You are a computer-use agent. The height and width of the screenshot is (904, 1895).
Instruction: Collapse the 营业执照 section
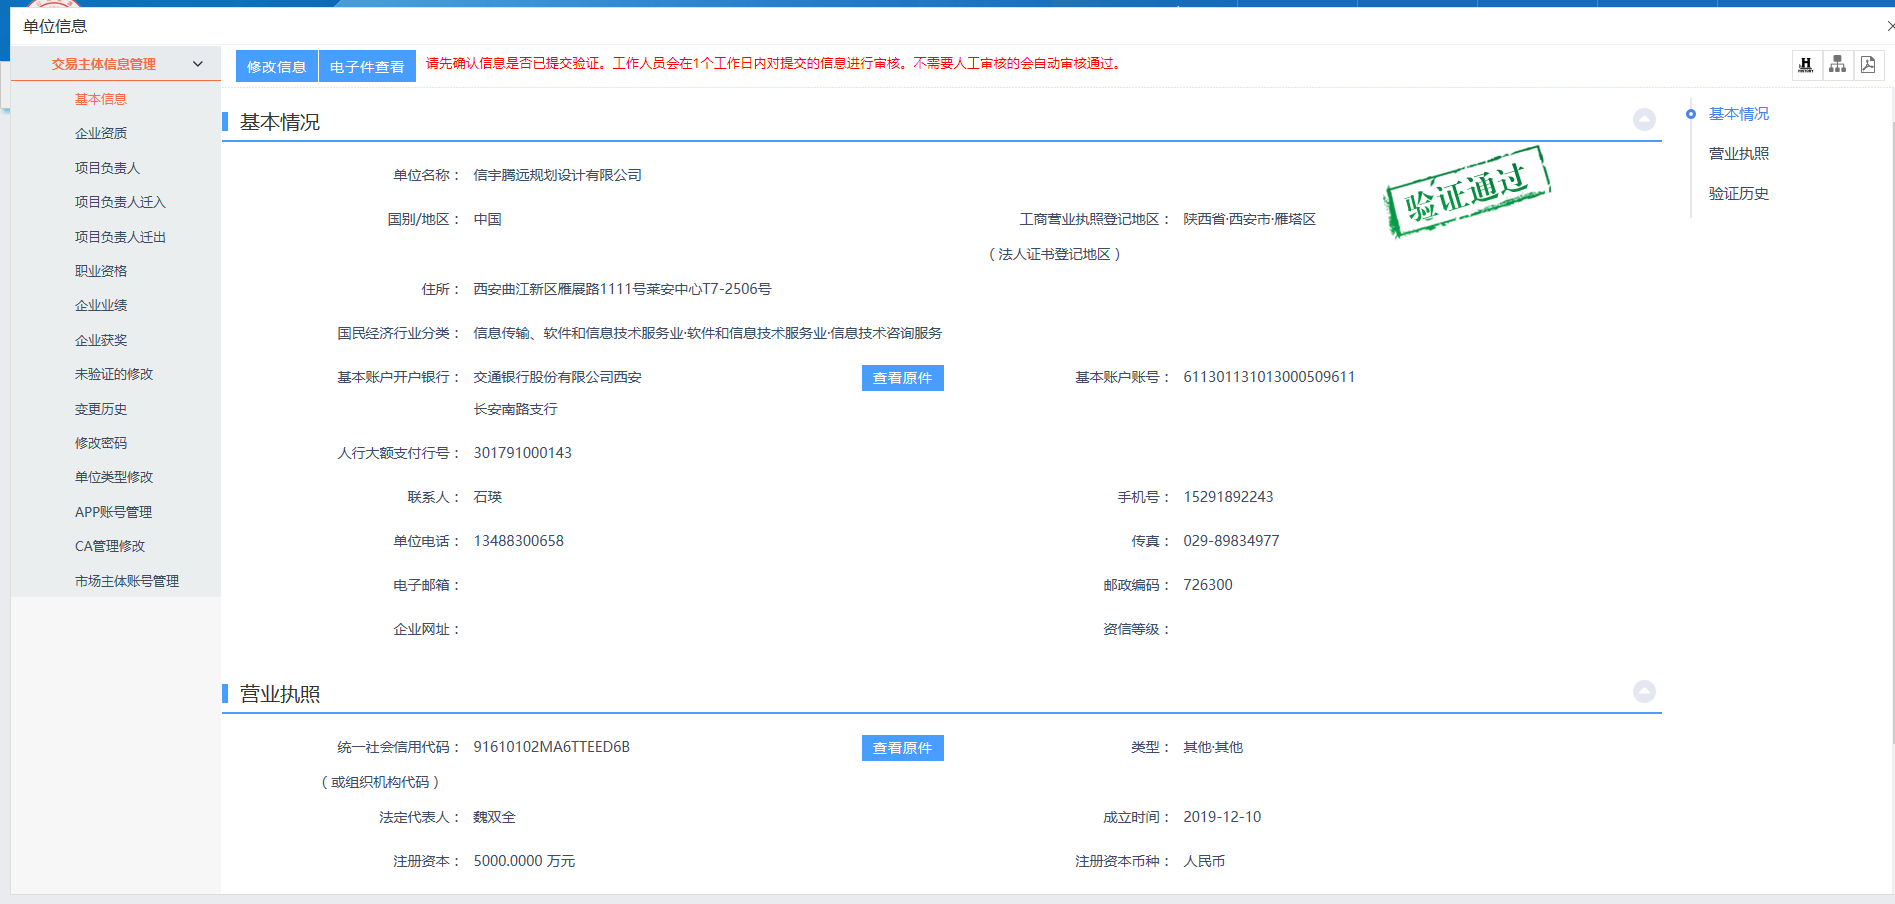point(1643,691)
